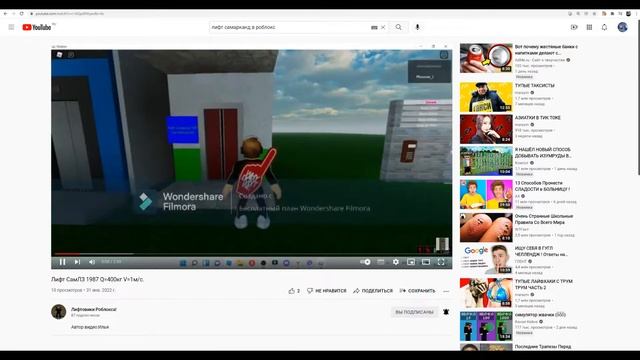
Task: Click the НЕ НРАВИТСЯ dislike button
Action: point(327,291)
